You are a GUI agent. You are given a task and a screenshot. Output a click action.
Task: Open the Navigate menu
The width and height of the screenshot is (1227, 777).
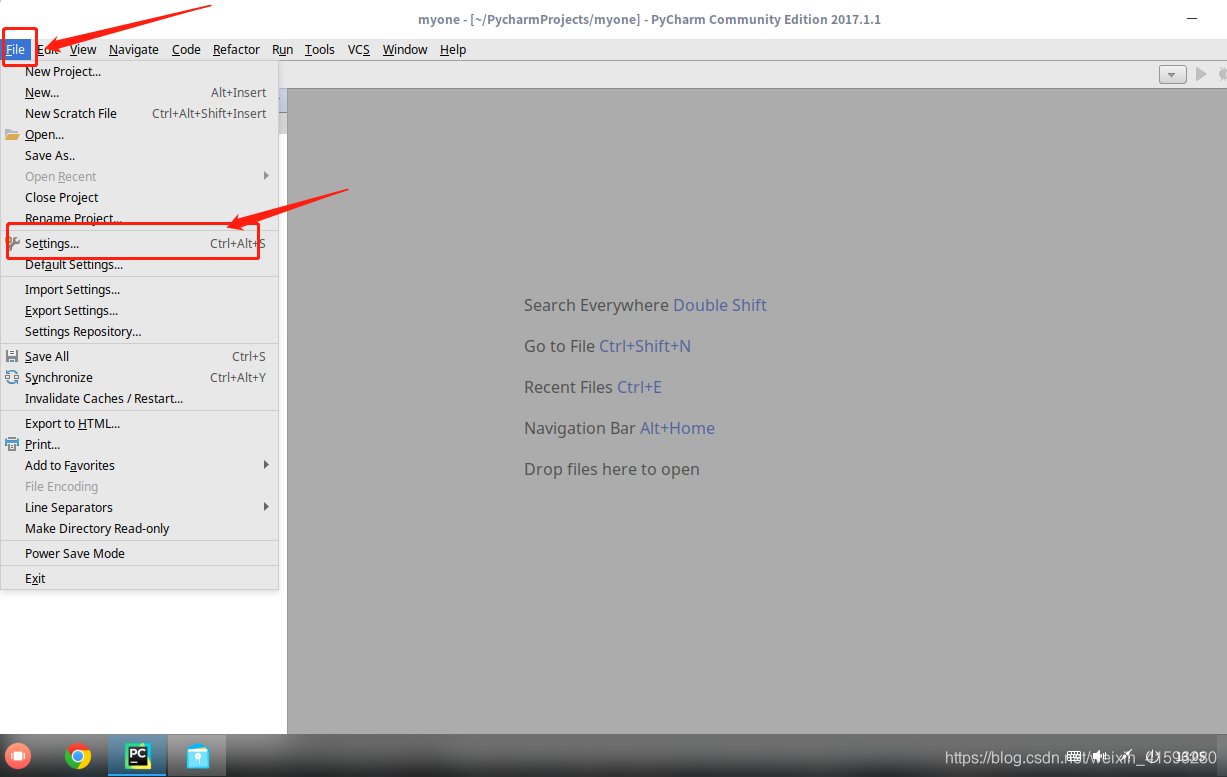(x=134, y=49)
